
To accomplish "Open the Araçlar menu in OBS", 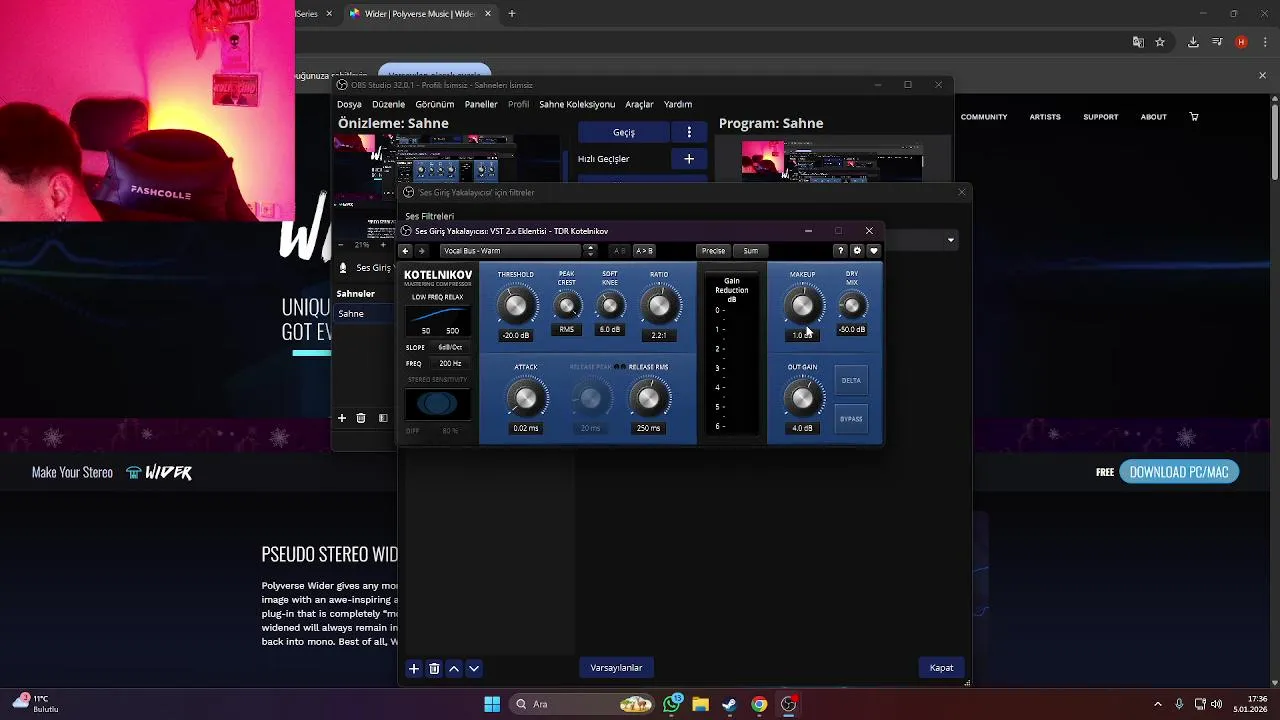I will click(639, 104).
